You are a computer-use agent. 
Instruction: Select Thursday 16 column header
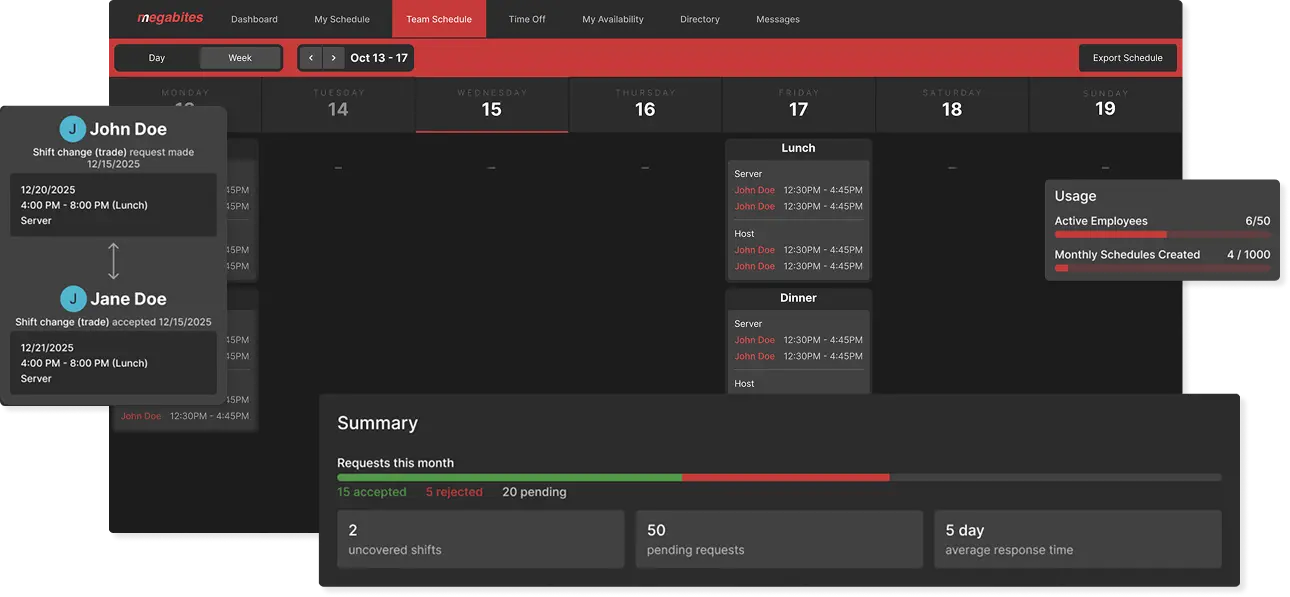click(645, 104)
